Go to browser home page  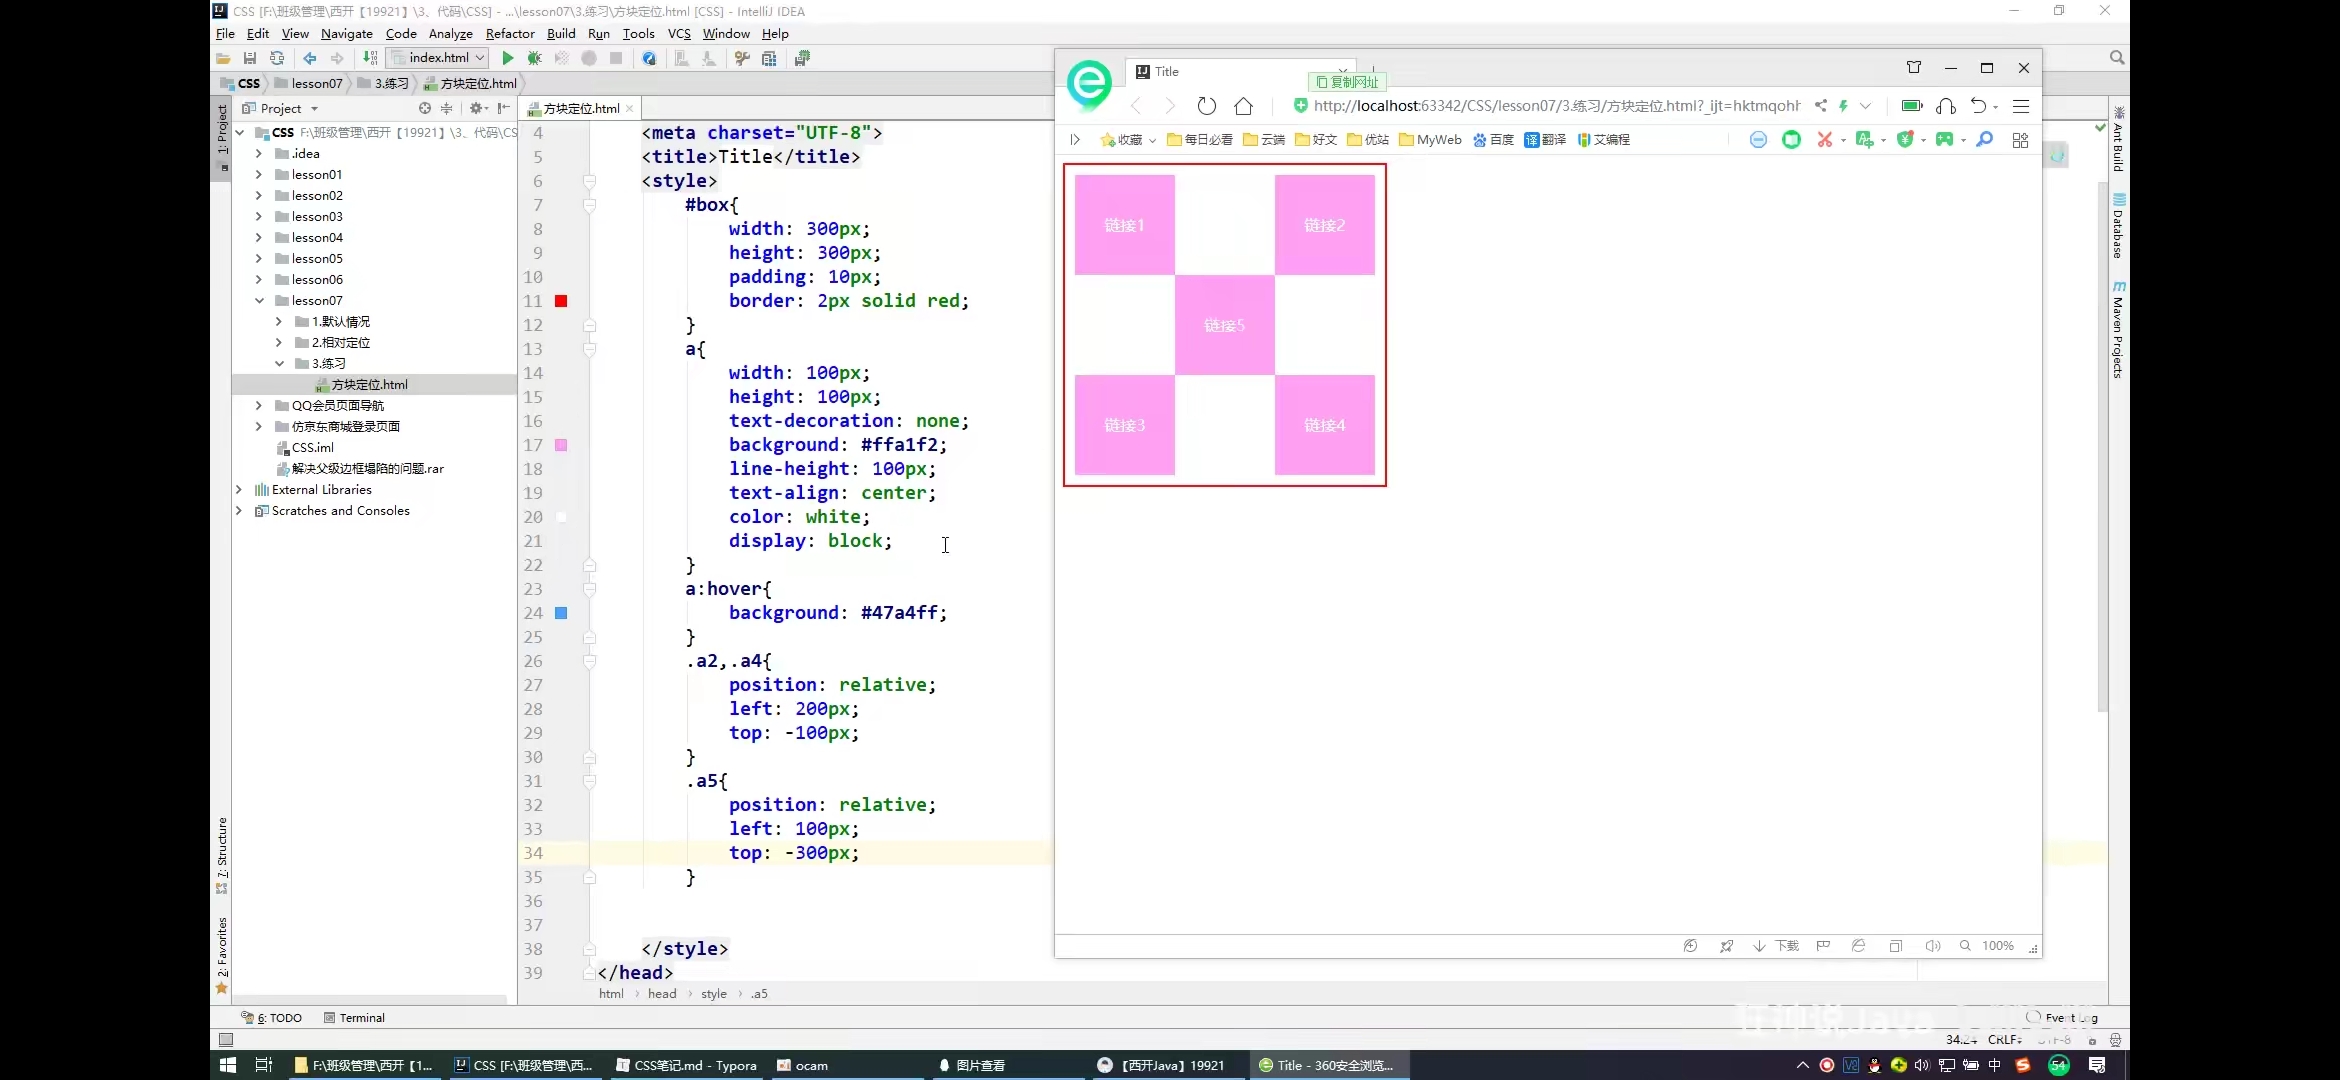click(x=1243, y=106)
